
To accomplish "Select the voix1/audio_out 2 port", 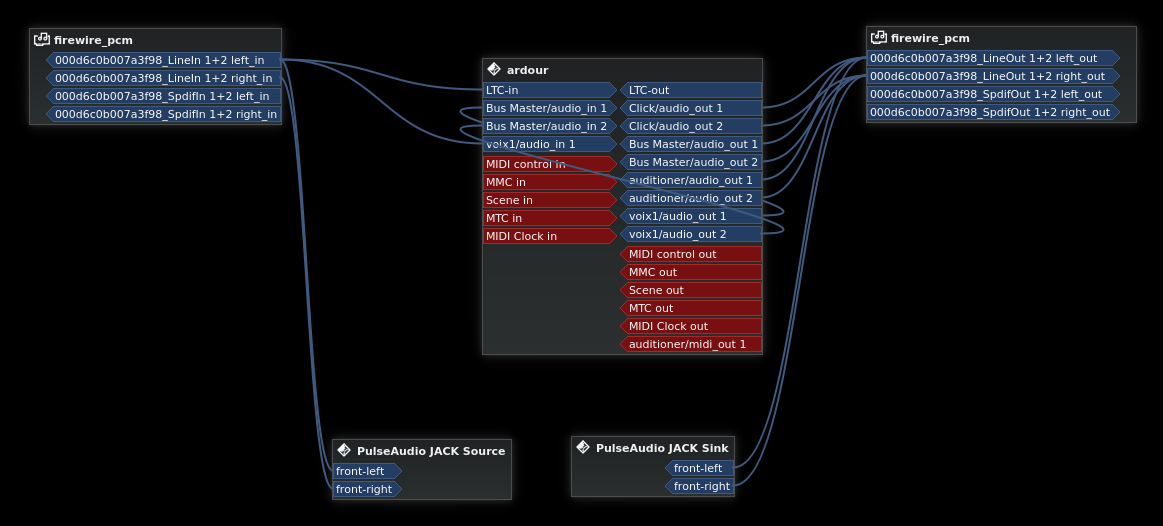I will (x=691, y=234).
